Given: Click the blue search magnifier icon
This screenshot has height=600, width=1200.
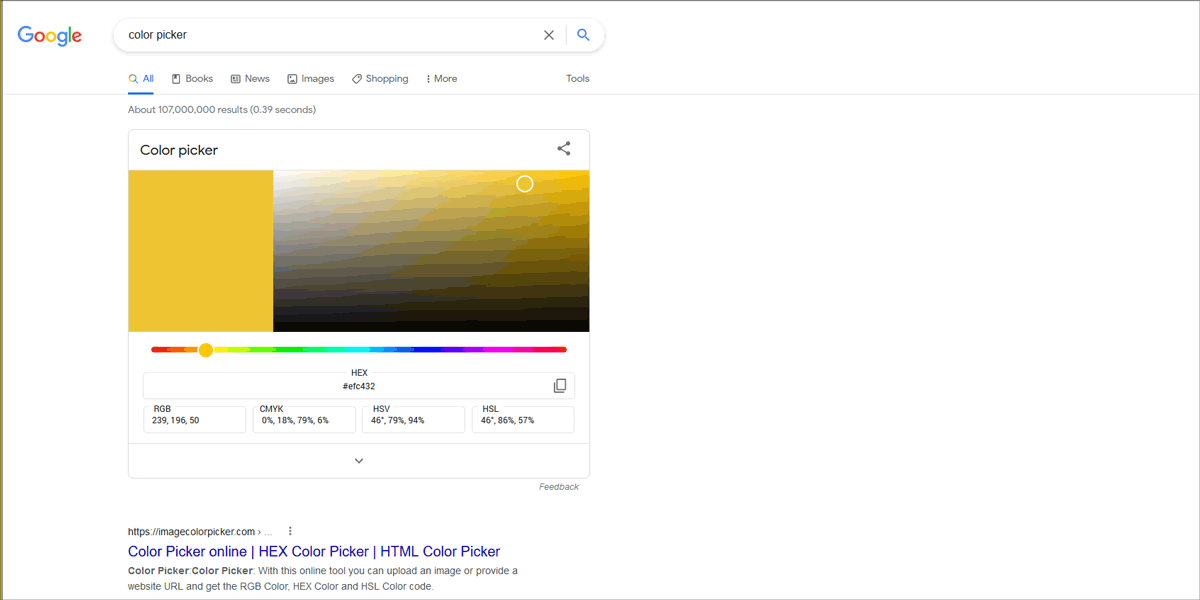Looking at the screenshot, I should pos(583,35).
